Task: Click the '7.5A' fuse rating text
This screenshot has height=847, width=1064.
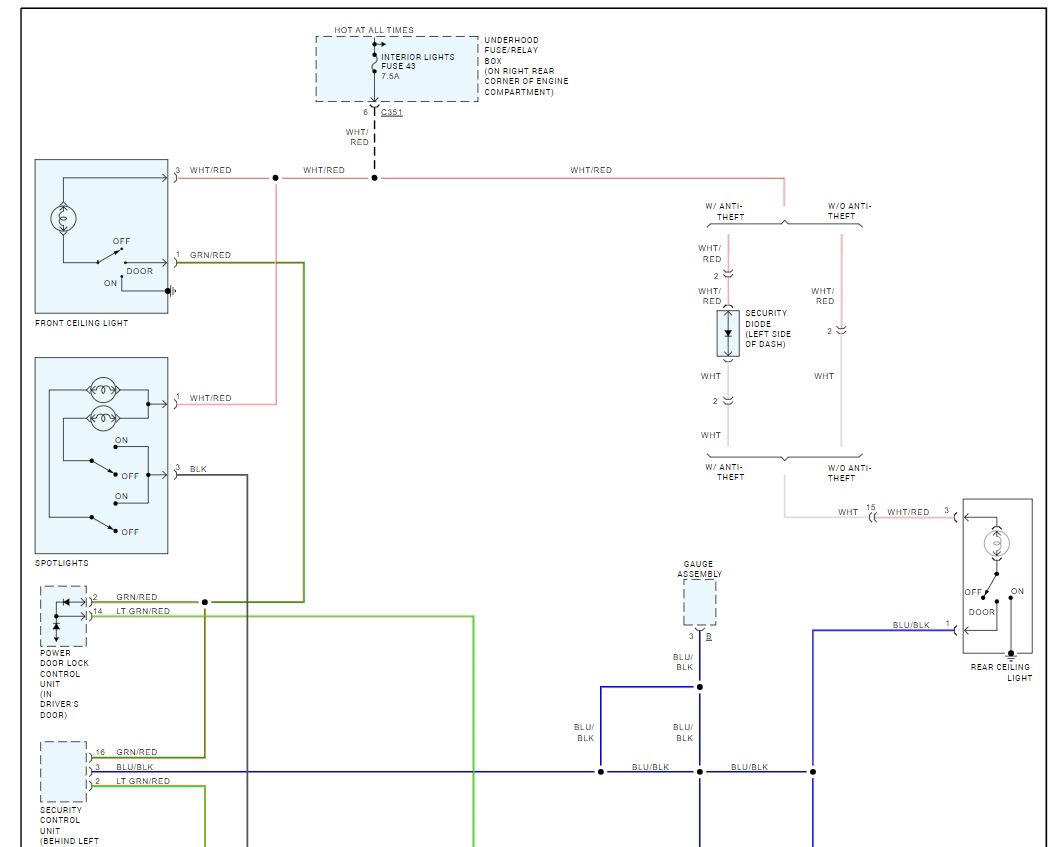Action: point(390,76)
